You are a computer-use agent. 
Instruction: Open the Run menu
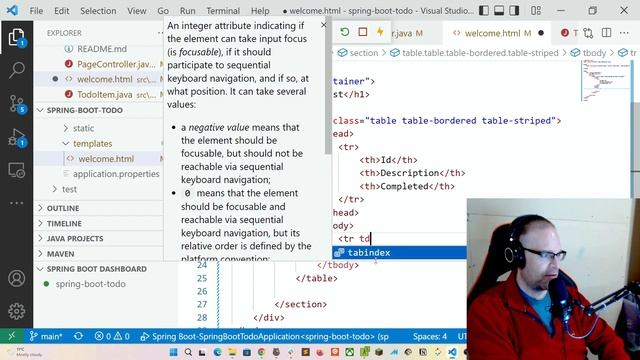(x=188, y=11)
